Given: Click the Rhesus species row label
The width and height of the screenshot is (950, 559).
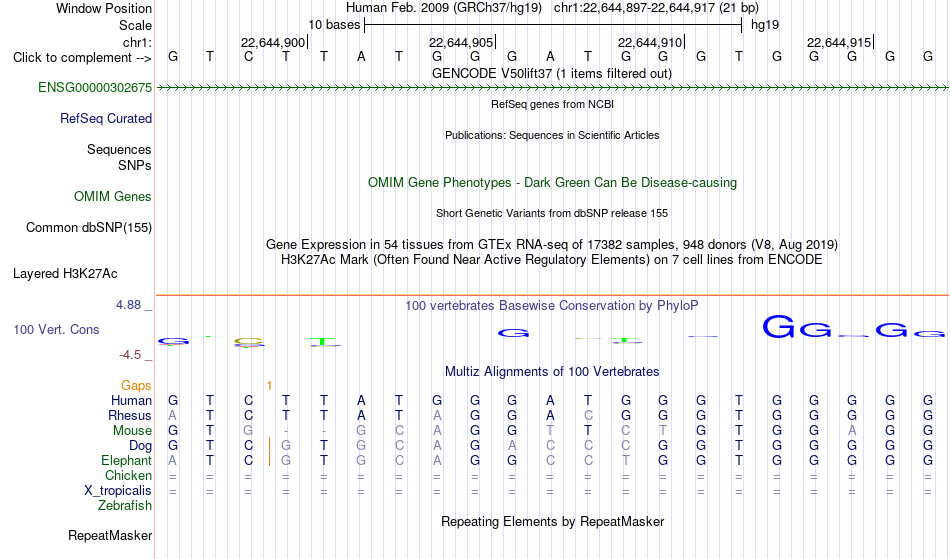Looking at the screenshot, I should coord(130,415).
